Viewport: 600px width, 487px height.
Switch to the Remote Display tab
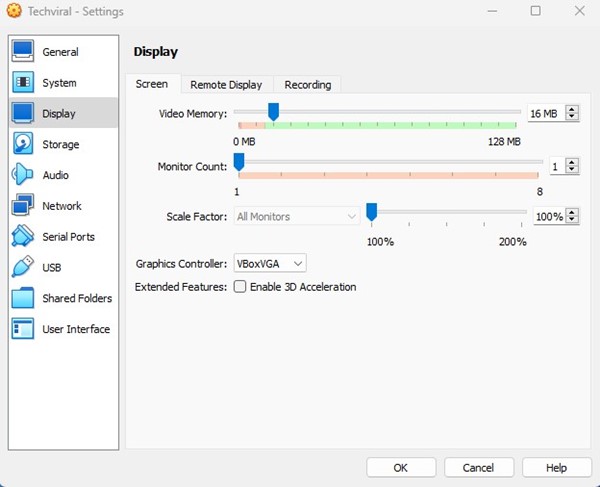[x=226, y=85]
